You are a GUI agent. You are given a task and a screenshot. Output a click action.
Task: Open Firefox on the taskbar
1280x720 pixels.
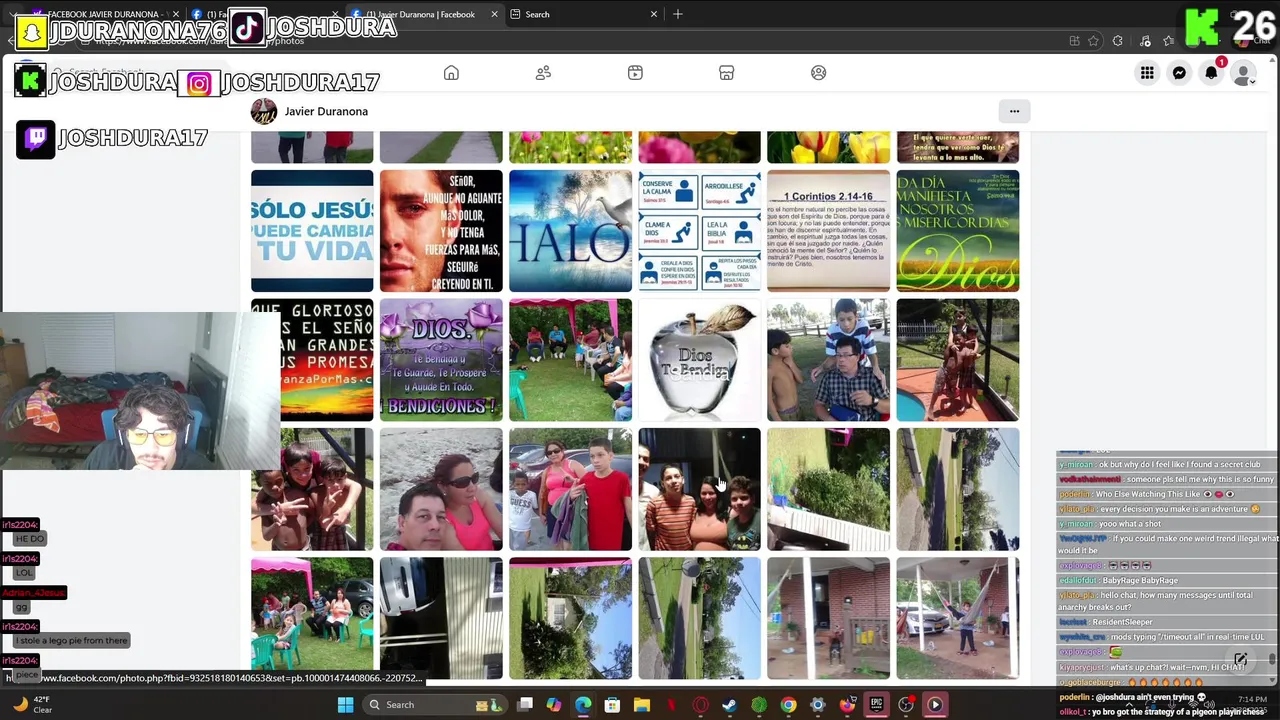click(x=847, y=704)
